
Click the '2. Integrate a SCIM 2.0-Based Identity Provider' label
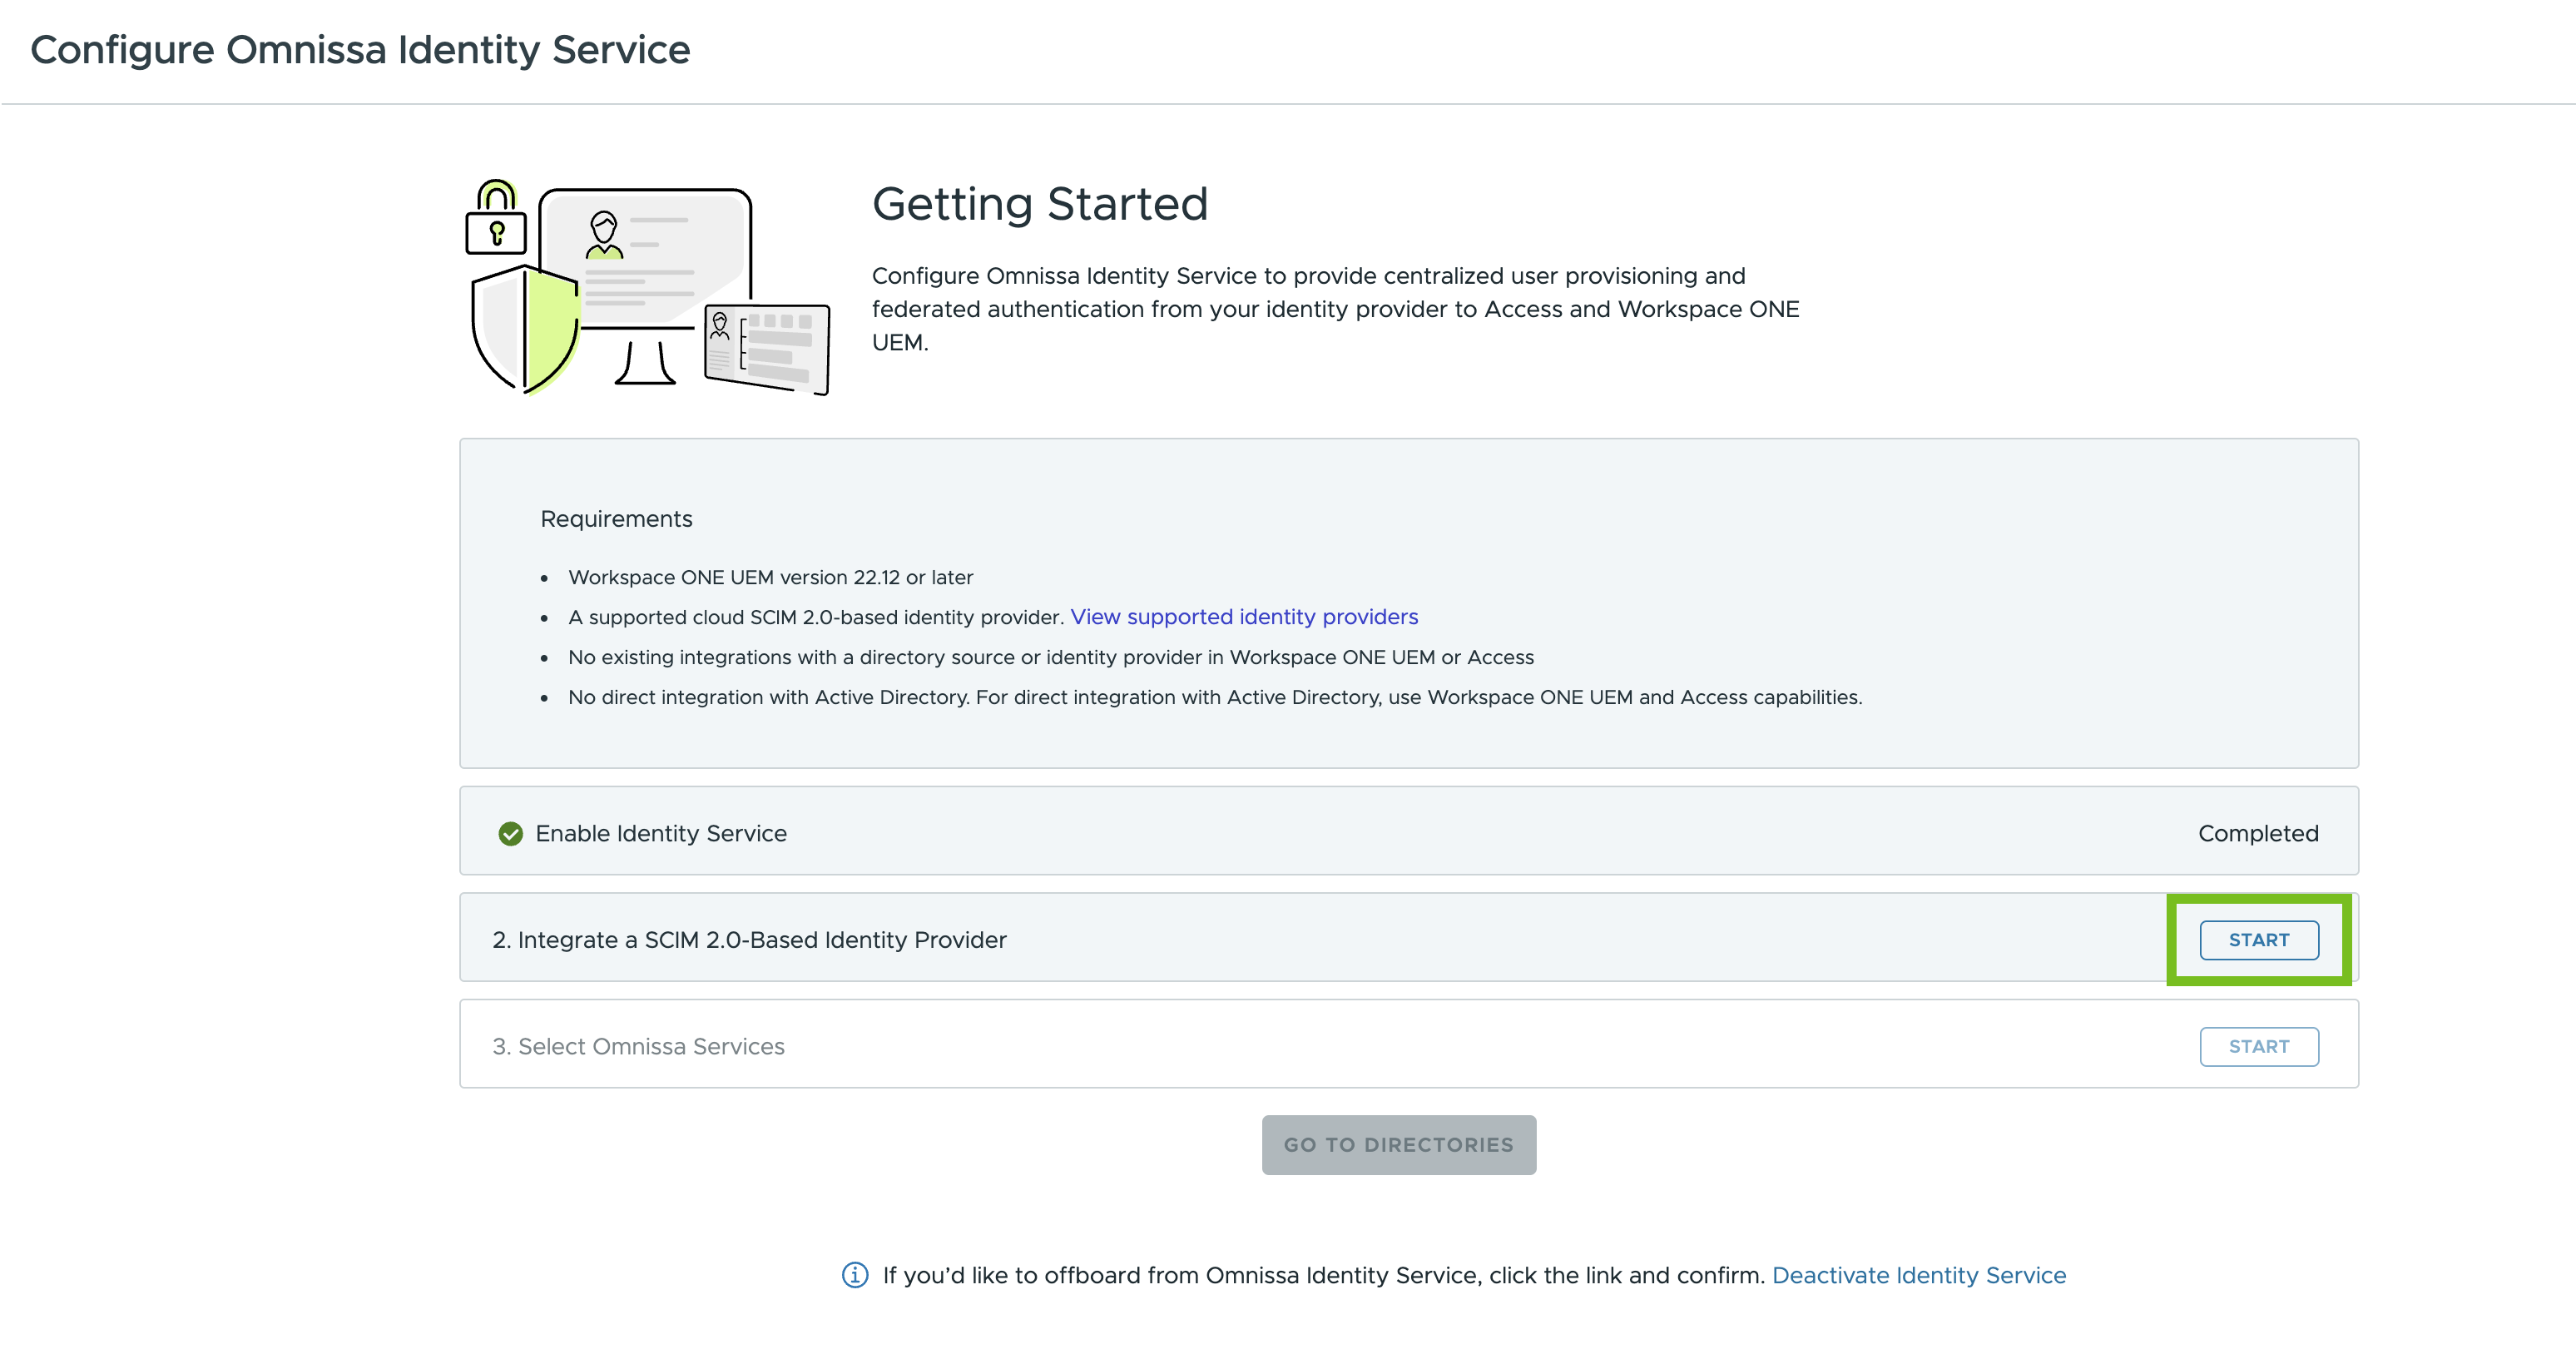click(749, 940)
